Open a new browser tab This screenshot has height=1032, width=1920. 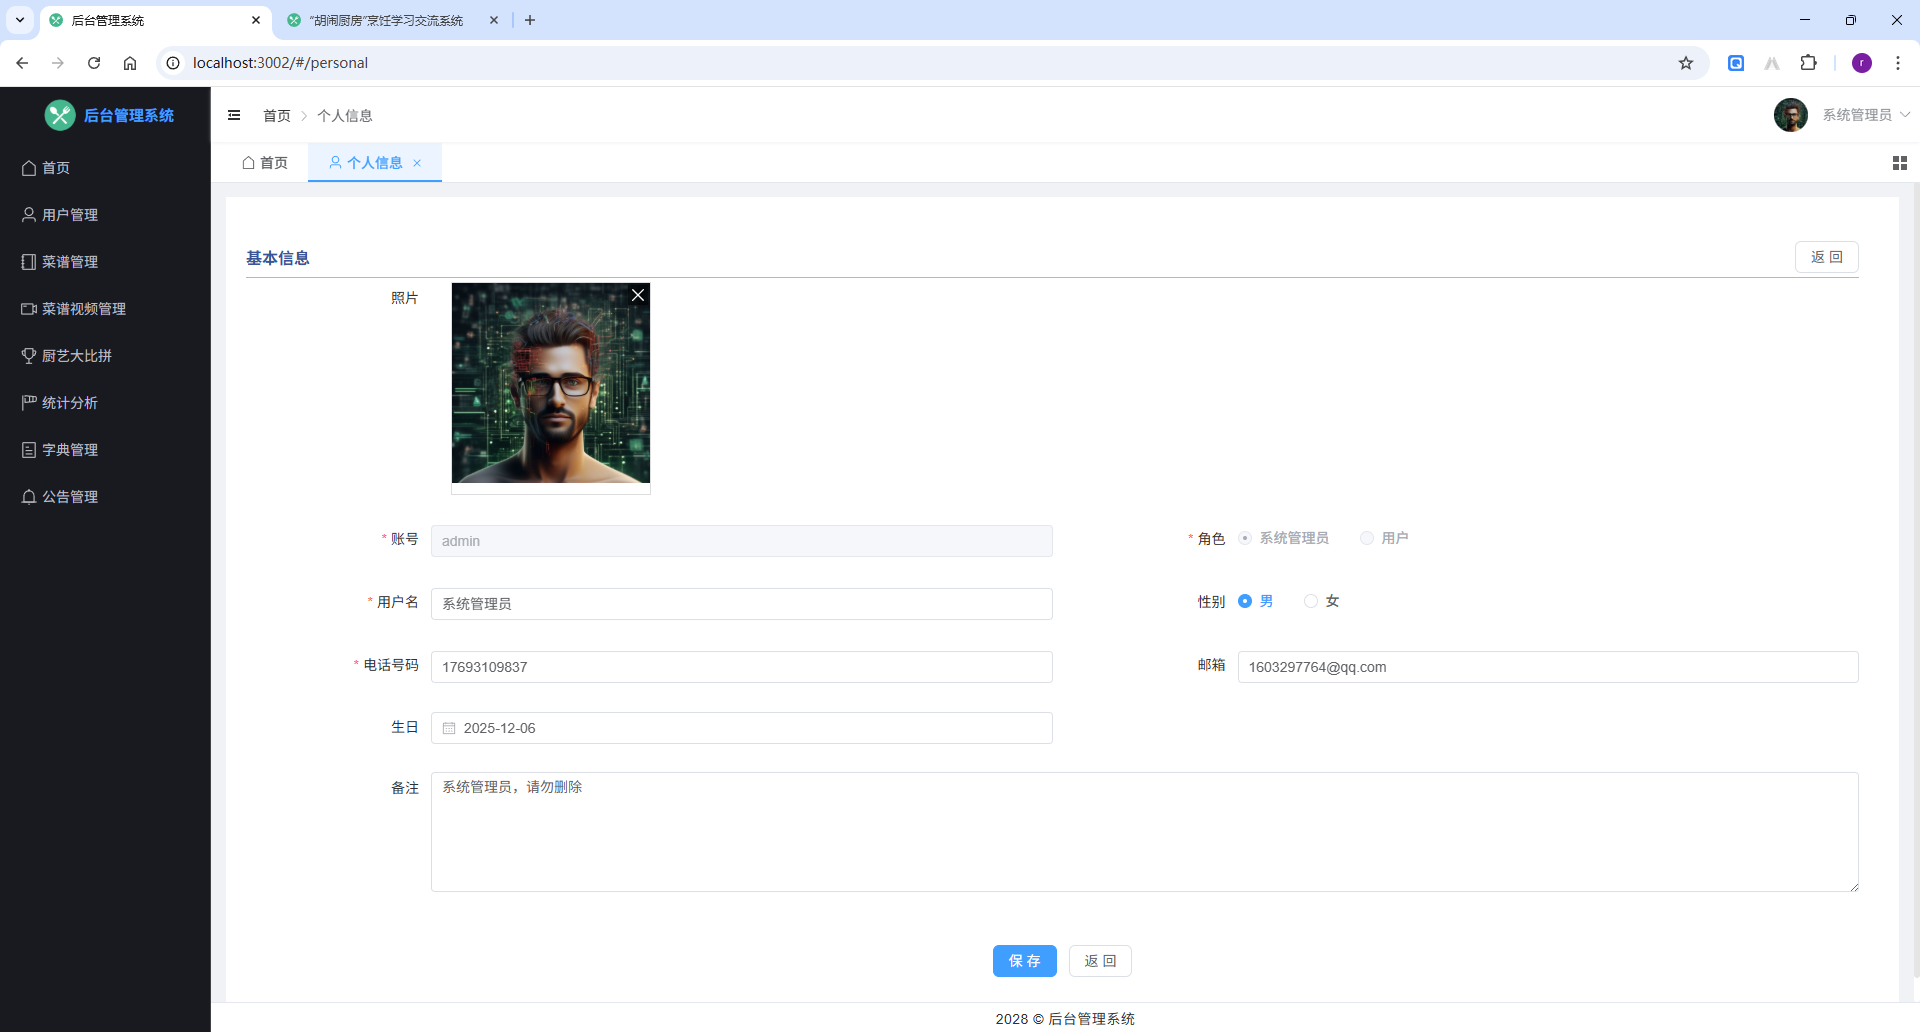[x=530, y=20]
